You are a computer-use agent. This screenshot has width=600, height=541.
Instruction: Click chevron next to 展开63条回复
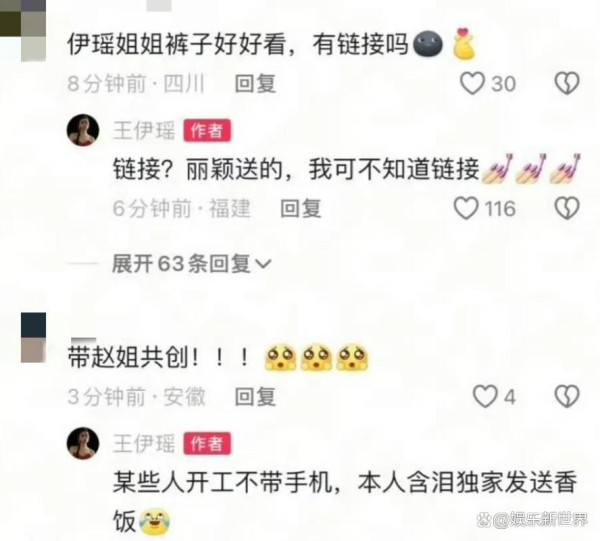pyautogui.click(x=263, y=264)
